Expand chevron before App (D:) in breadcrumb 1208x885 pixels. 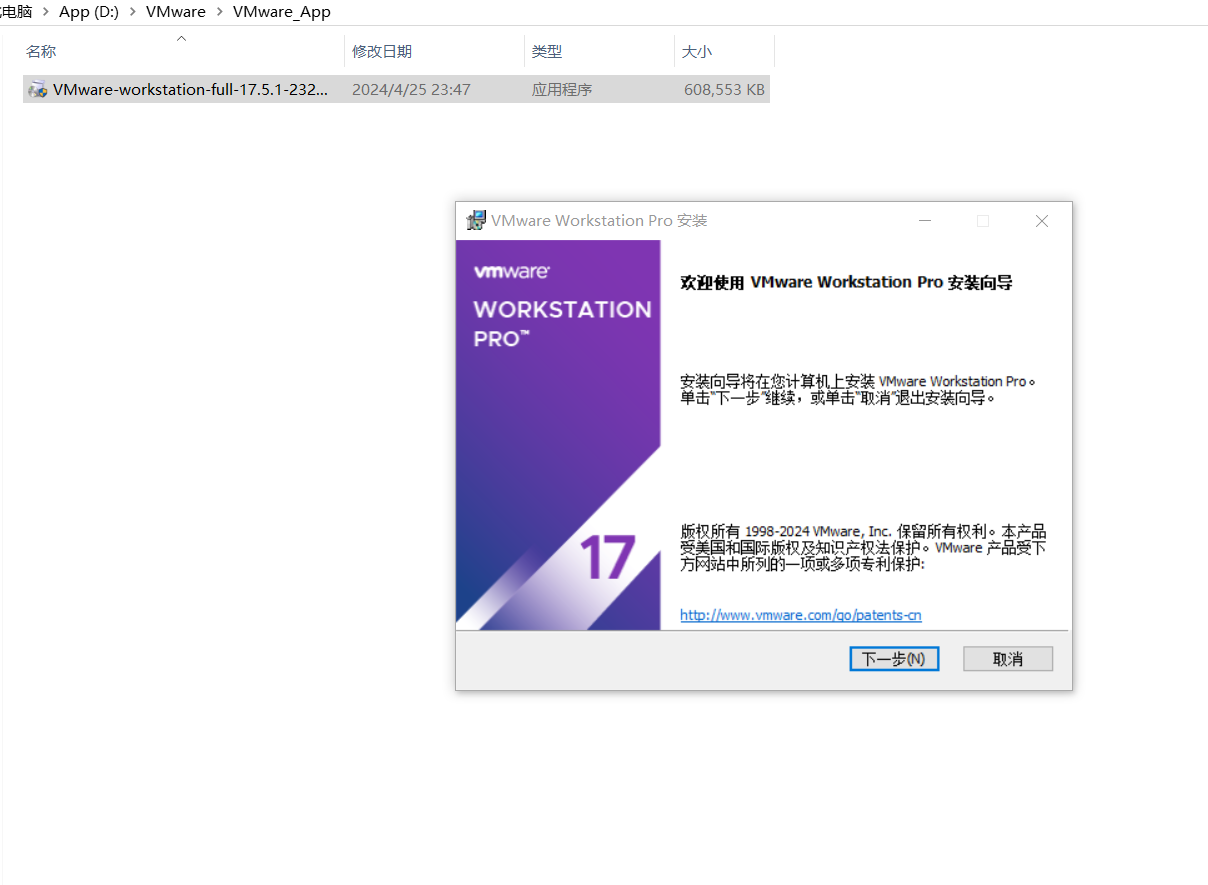(46, 12)
